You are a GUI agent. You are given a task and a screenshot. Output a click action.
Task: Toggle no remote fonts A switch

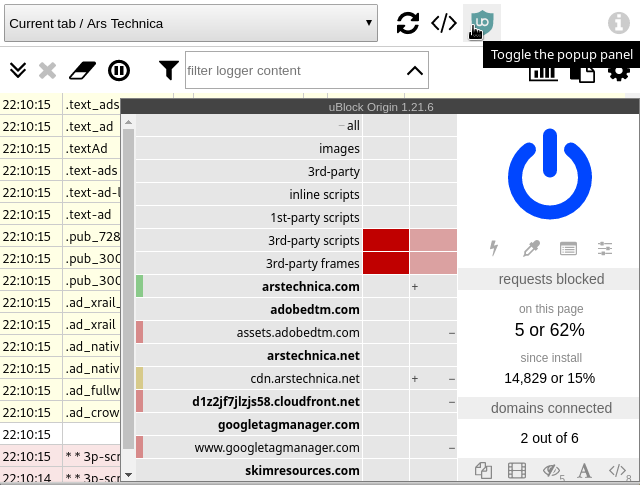click(584, 471)
